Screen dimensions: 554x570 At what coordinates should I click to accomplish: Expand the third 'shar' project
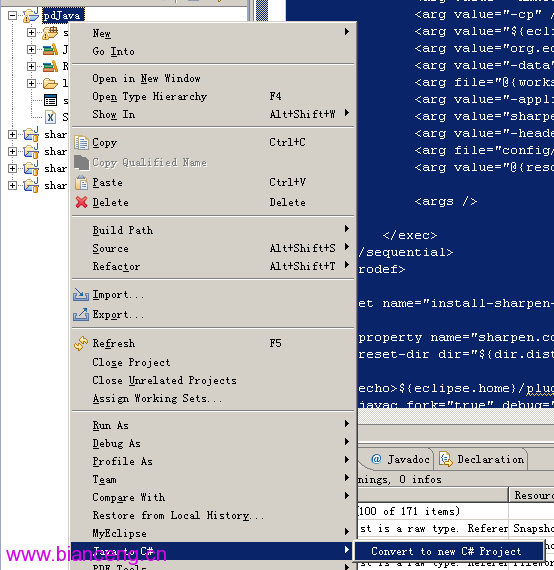coord(12,168)
